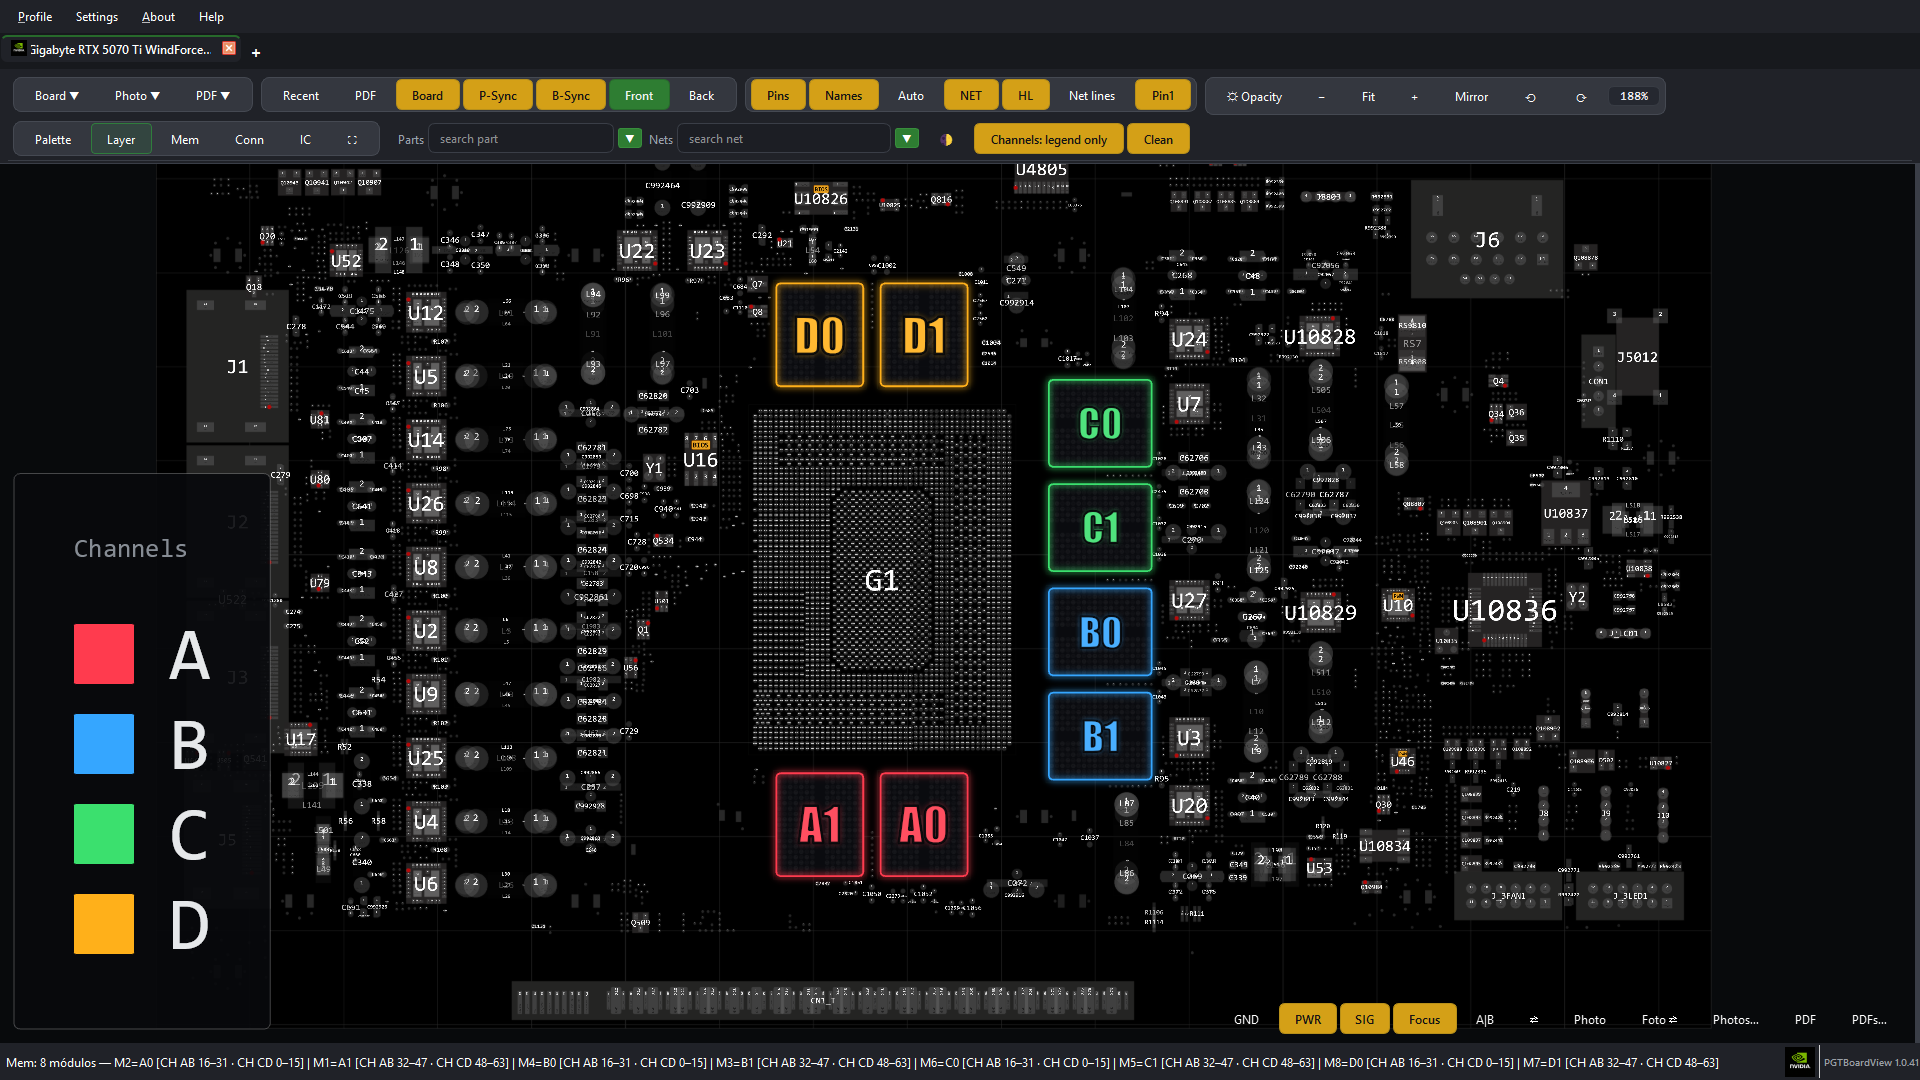
Task: Click the green channel C swatch
Action: click(104, 834)
